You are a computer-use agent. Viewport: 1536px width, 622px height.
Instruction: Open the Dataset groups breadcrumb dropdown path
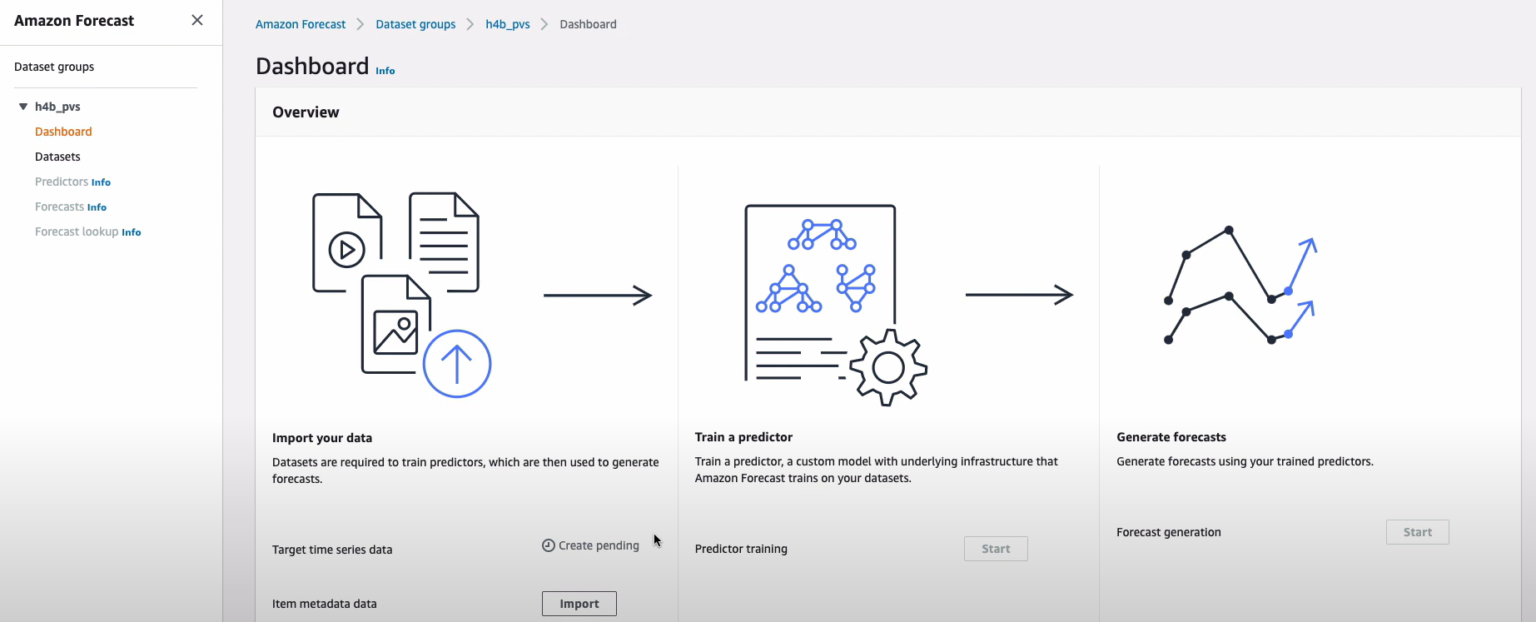coord(415,23)
